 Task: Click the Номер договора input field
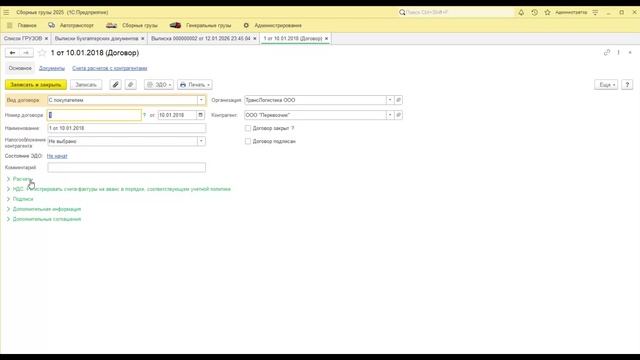[x=94, y=115]
